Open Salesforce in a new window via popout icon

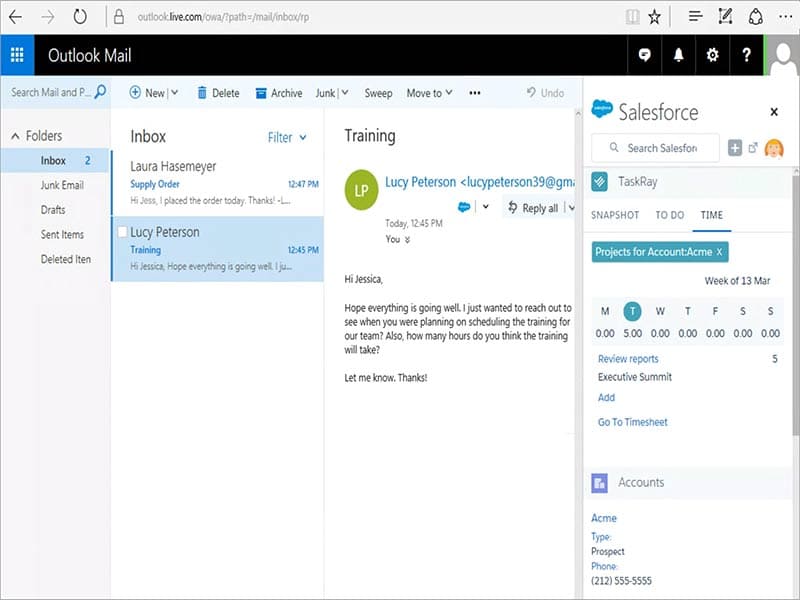(752, 146)
